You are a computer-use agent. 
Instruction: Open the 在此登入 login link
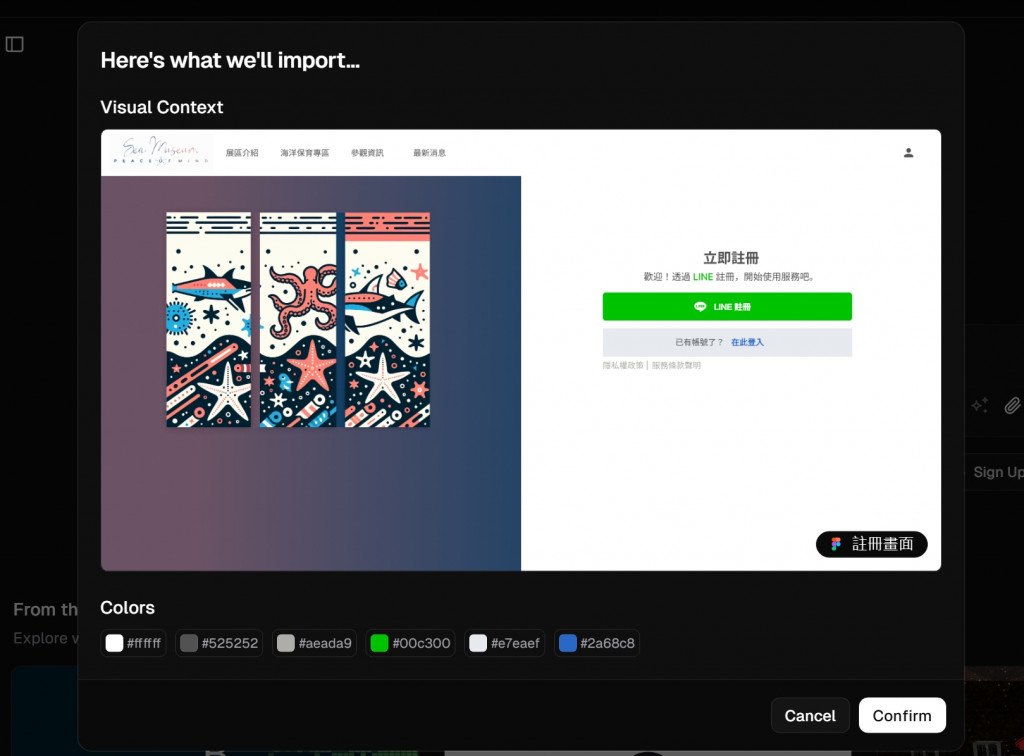coord(747,342)
